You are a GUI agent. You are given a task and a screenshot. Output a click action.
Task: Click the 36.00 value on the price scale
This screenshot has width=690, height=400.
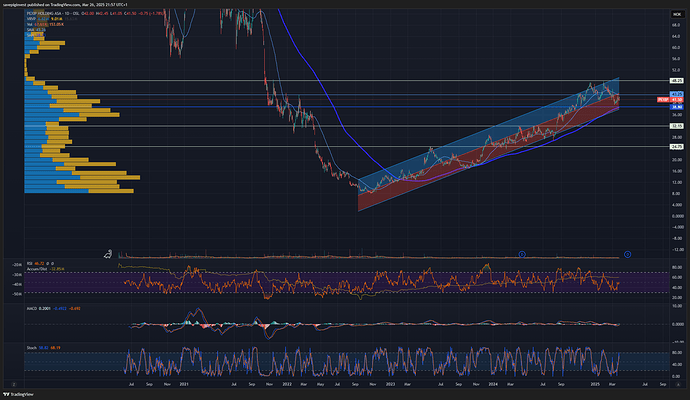tap(676, 115)
